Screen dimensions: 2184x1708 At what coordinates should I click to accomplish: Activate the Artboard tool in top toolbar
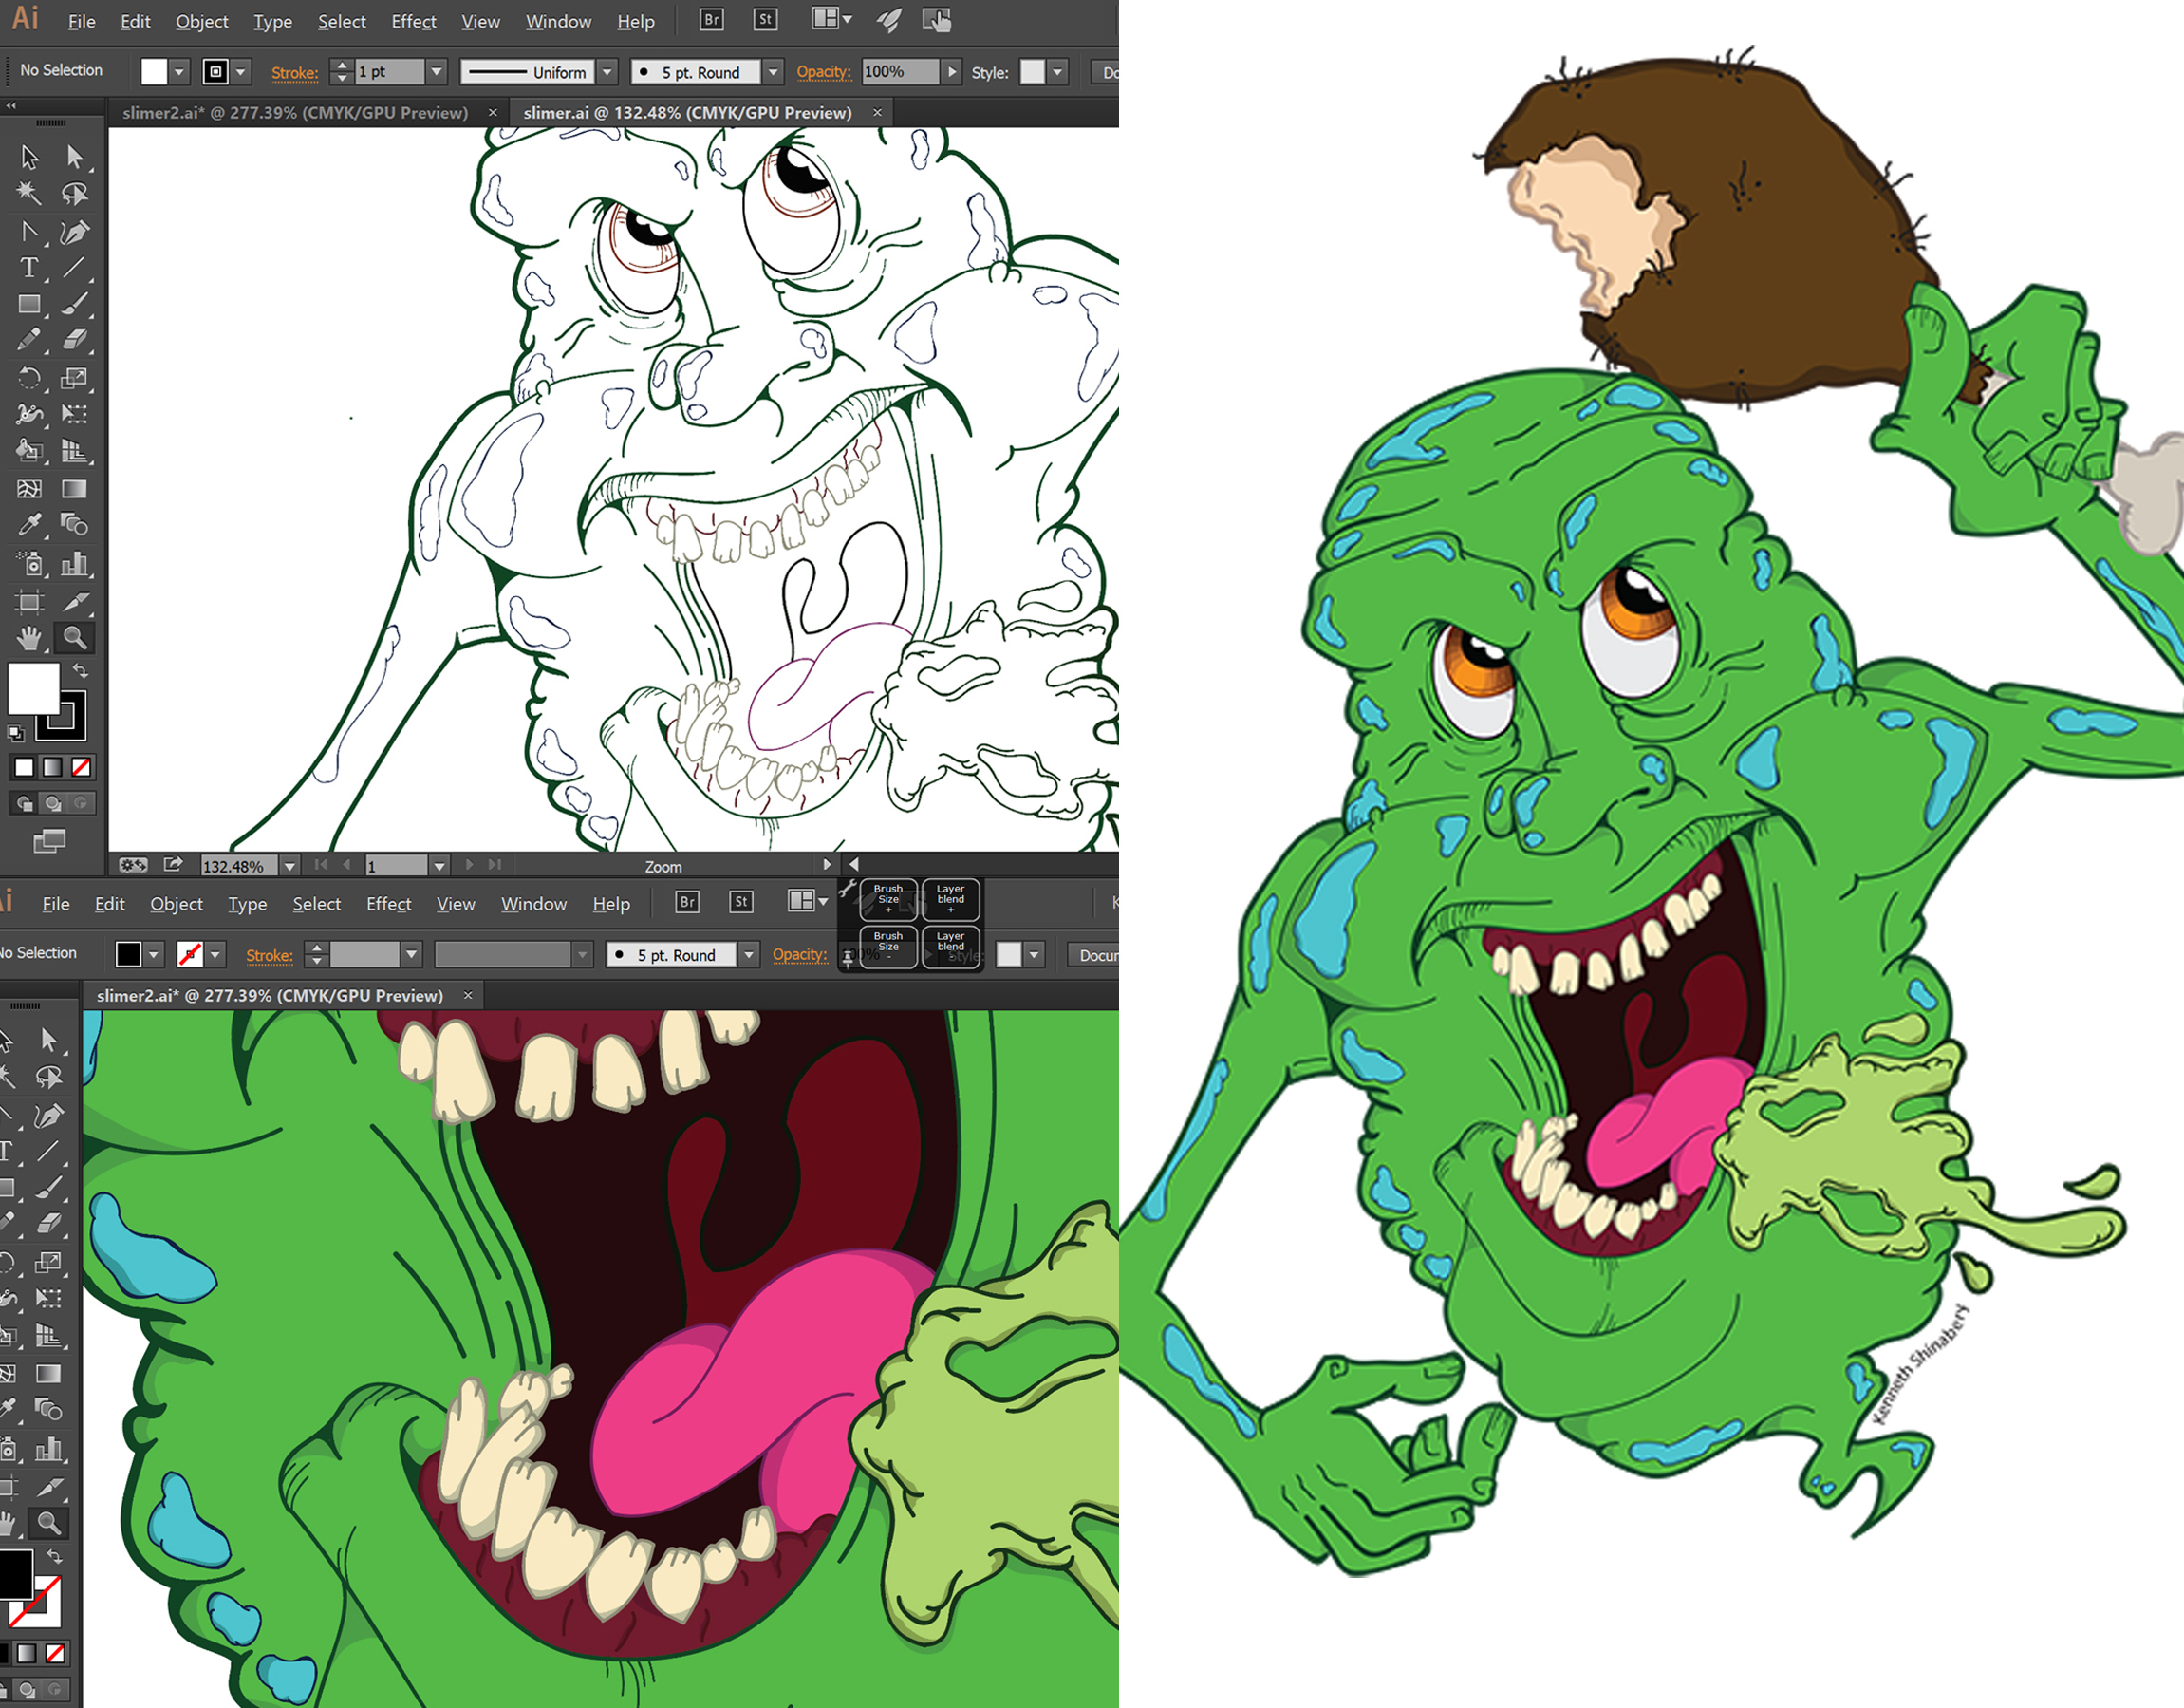tap(29, 601)
